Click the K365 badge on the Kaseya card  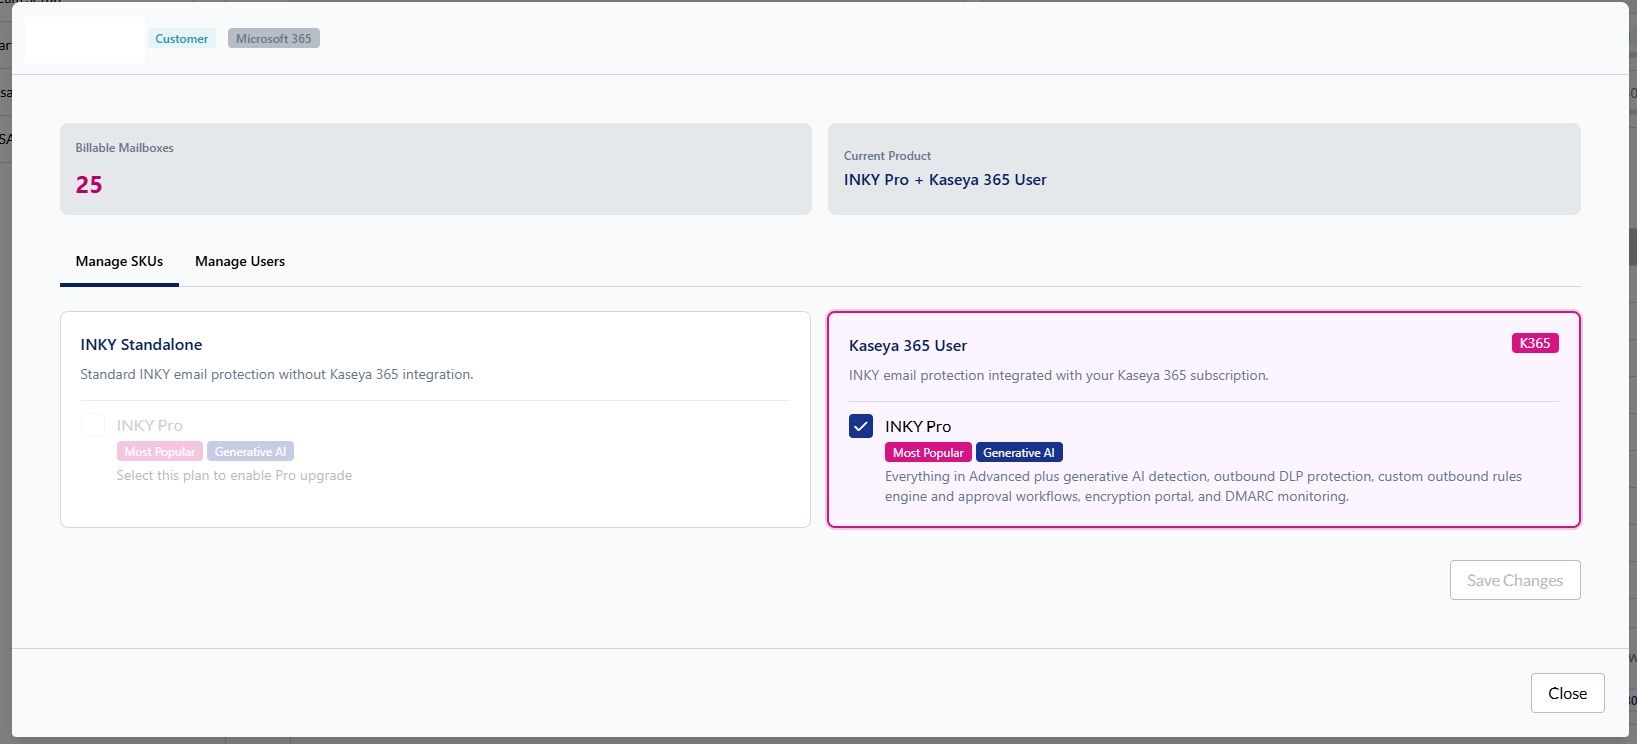tap(1535, 343)
